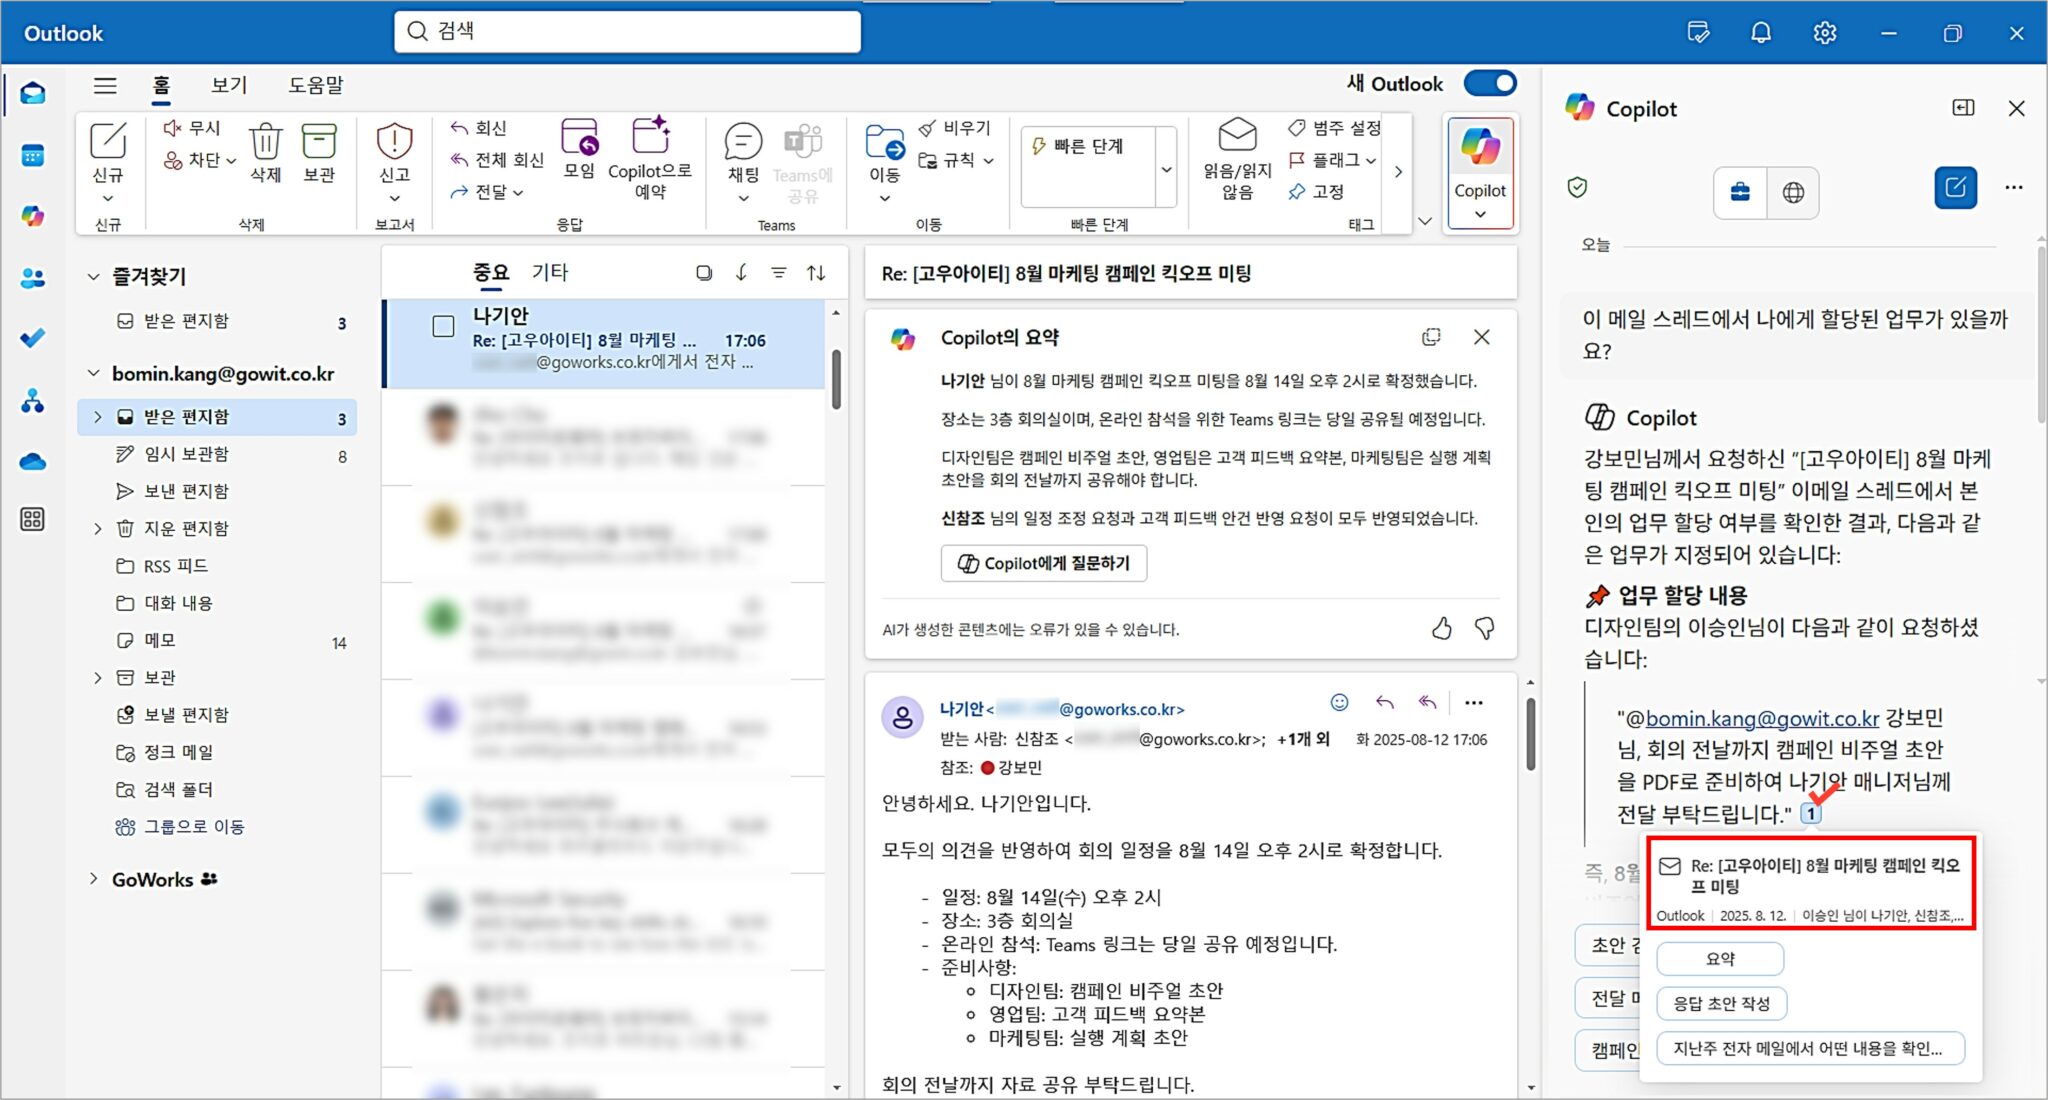The height and width of the screenshot is (1100, 2048).
Task: Collapse the 즐겨찾기 section
Action: pyautogui.click(x=93, y=276)
